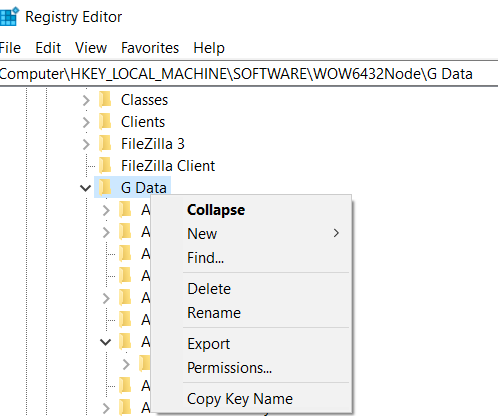The image size is (498, 416).
Task: Click the G Data folder icon
Action: (x=105, y=188)
